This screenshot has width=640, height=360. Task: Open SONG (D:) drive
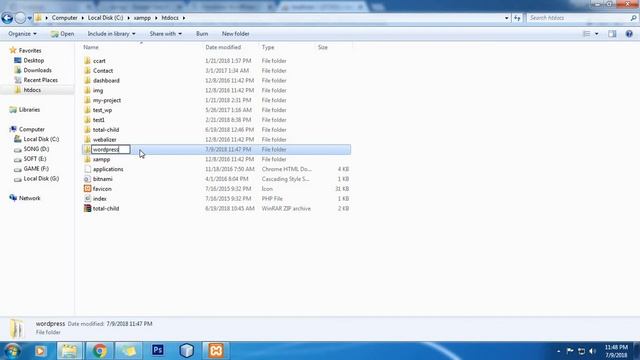coord(36,149)
